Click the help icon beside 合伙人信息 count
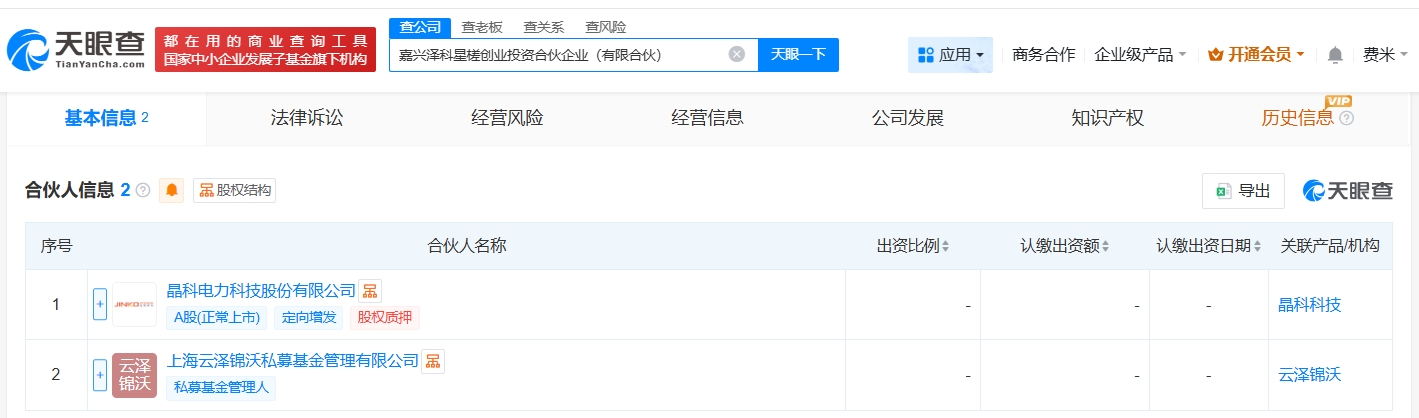Screen dimensions: 1419x418 [143, 190]
